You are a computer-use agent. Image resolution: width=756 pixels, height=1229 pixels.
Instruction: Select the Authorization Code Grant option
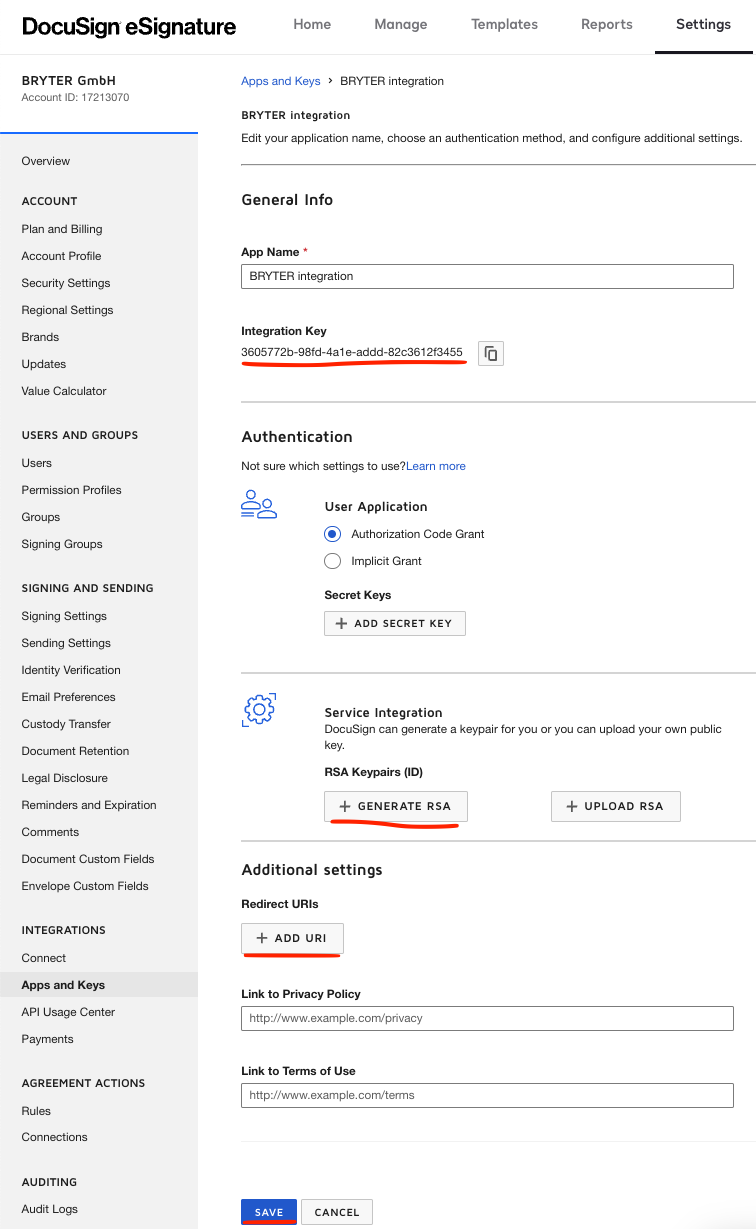point(333,534)
